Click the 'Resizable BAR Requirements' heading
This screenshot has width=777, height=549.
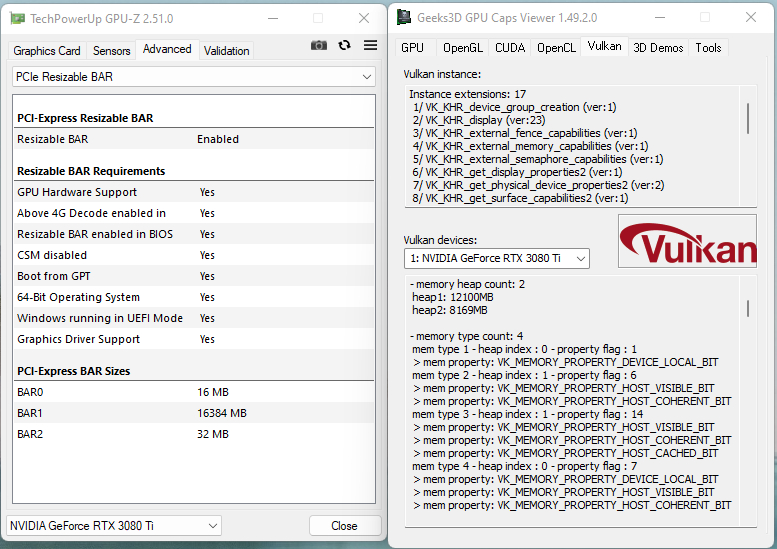coord(91,171)
